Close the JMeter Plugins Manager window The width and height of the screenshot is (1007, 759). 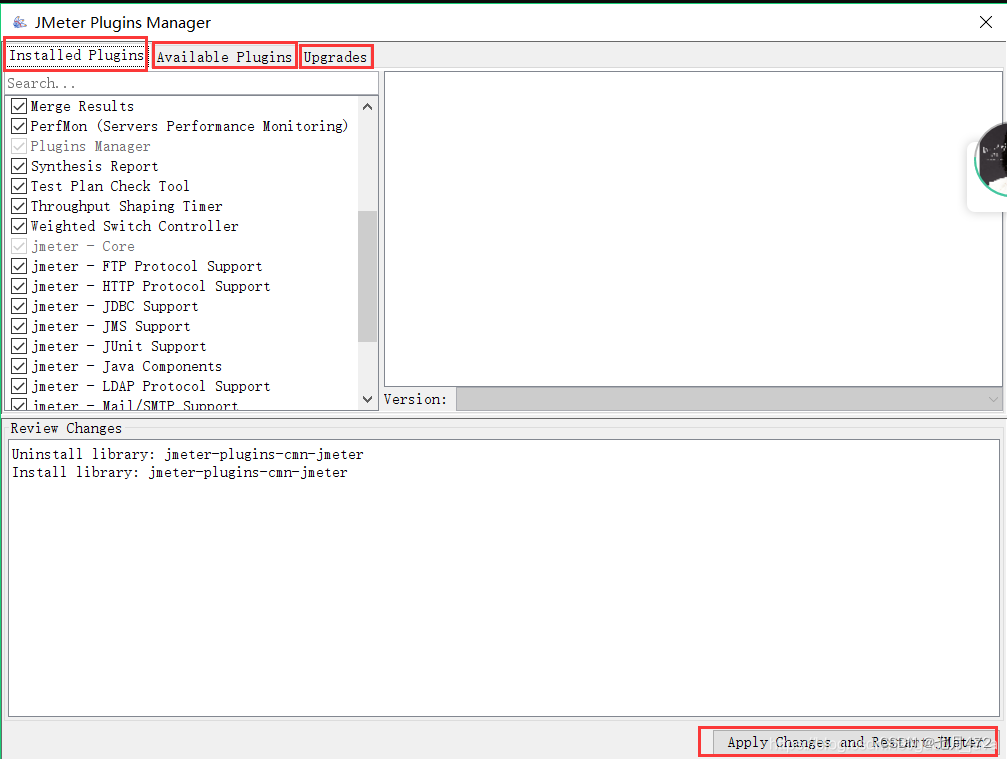[986, 22]
